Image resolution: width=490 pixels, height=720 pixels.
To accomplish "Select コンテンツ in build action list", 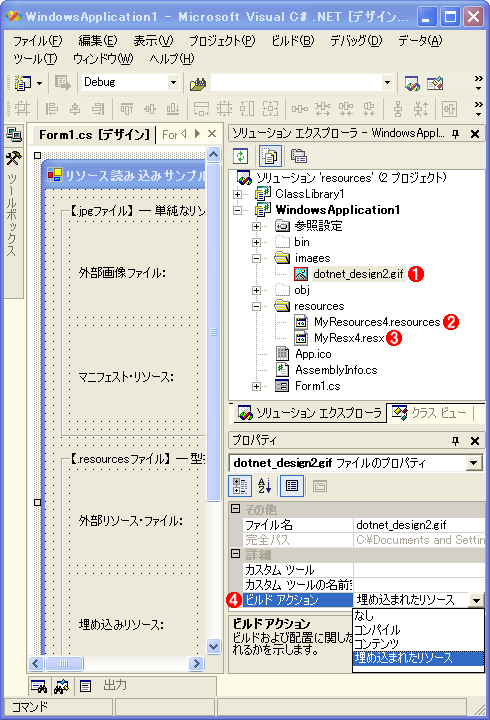I will (418, 644).
